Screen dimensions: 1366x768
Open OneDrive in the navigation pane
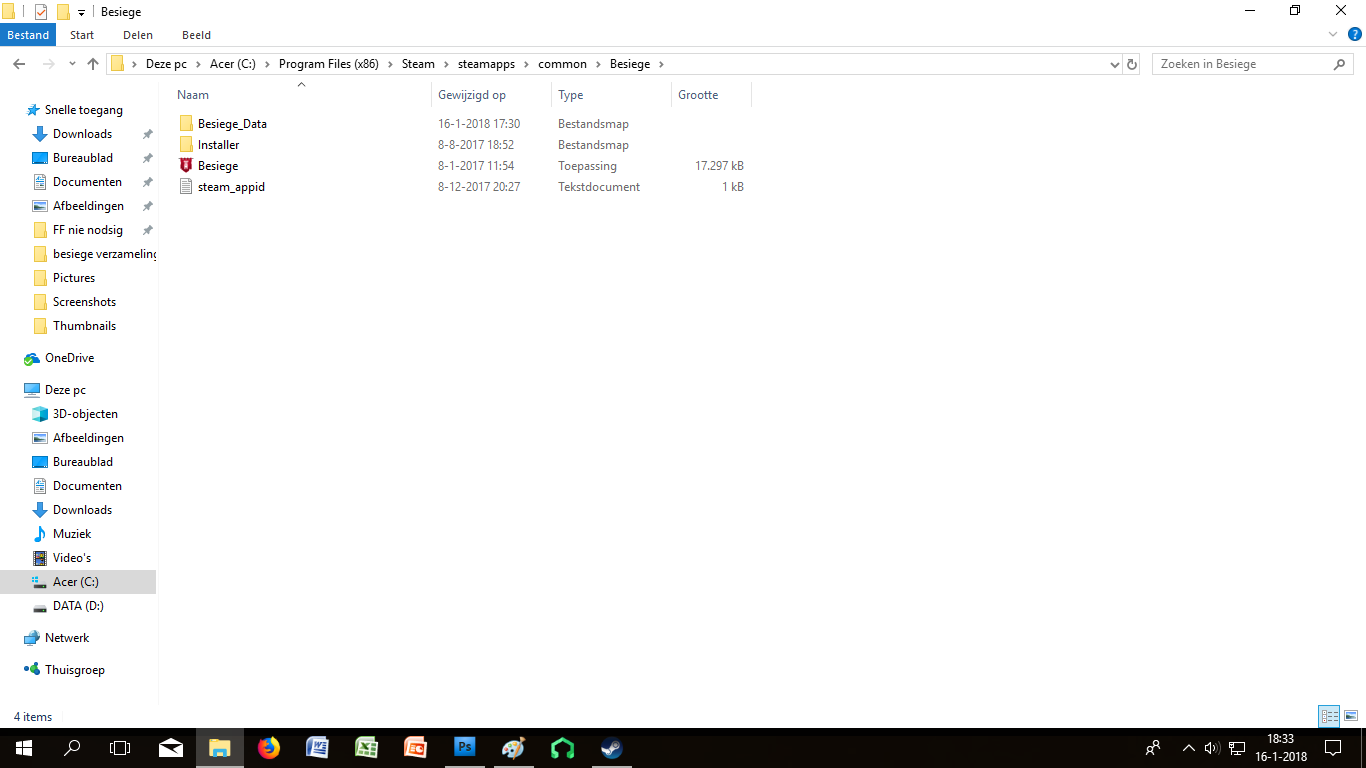pyautogui.click(x=69, y=358)
